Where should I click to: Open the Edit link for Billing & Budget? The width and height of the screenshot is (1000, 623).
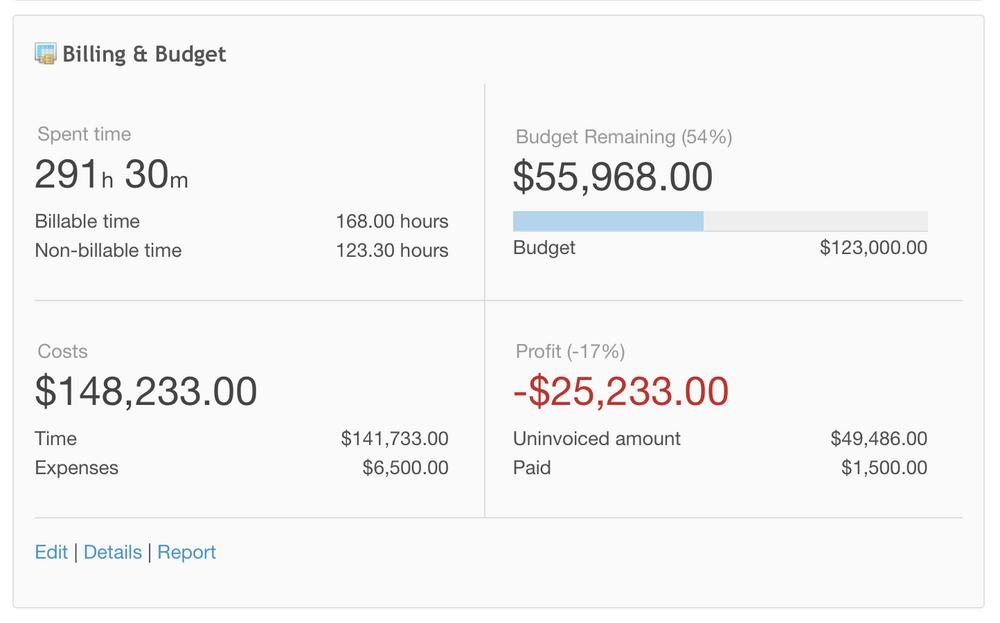(51, 552)
